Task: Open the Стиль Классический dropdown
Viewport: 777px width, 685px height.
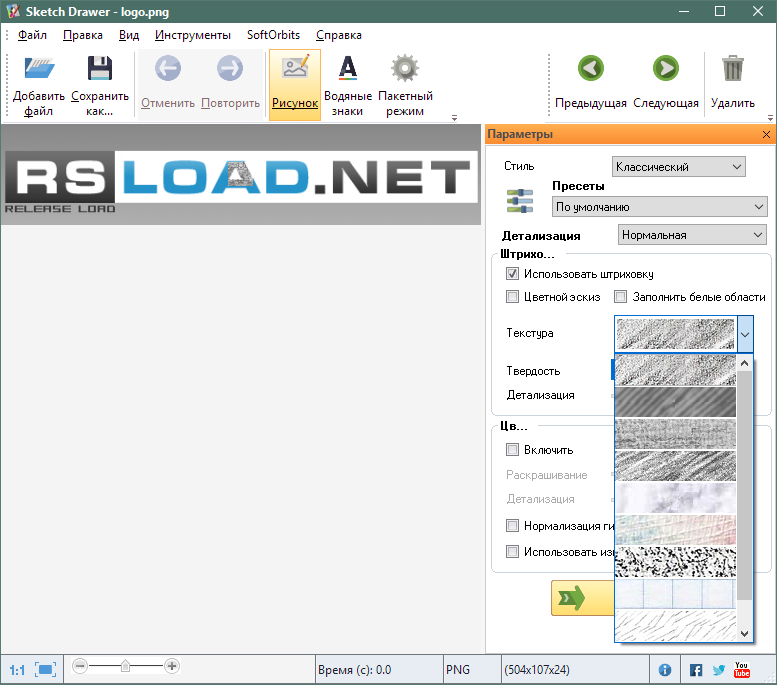Action: (x=678, y=167)
